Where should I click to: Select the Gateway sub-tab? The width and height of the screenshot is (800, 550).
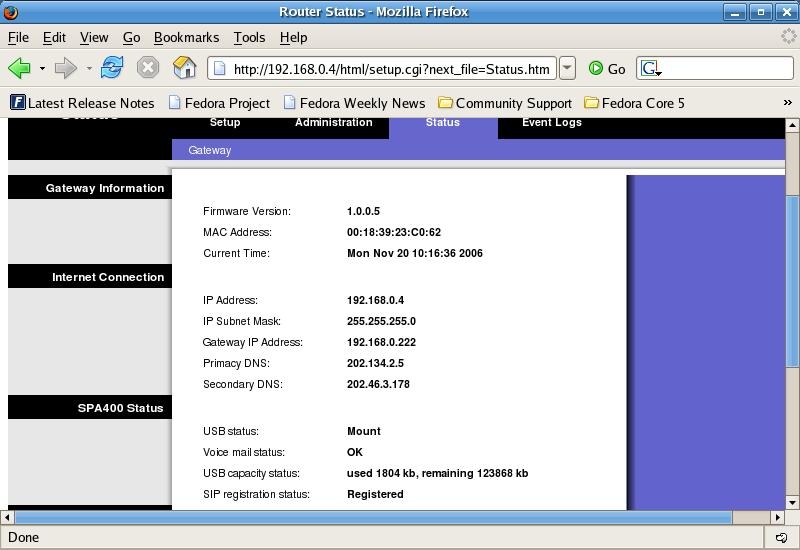click(209, 150)
